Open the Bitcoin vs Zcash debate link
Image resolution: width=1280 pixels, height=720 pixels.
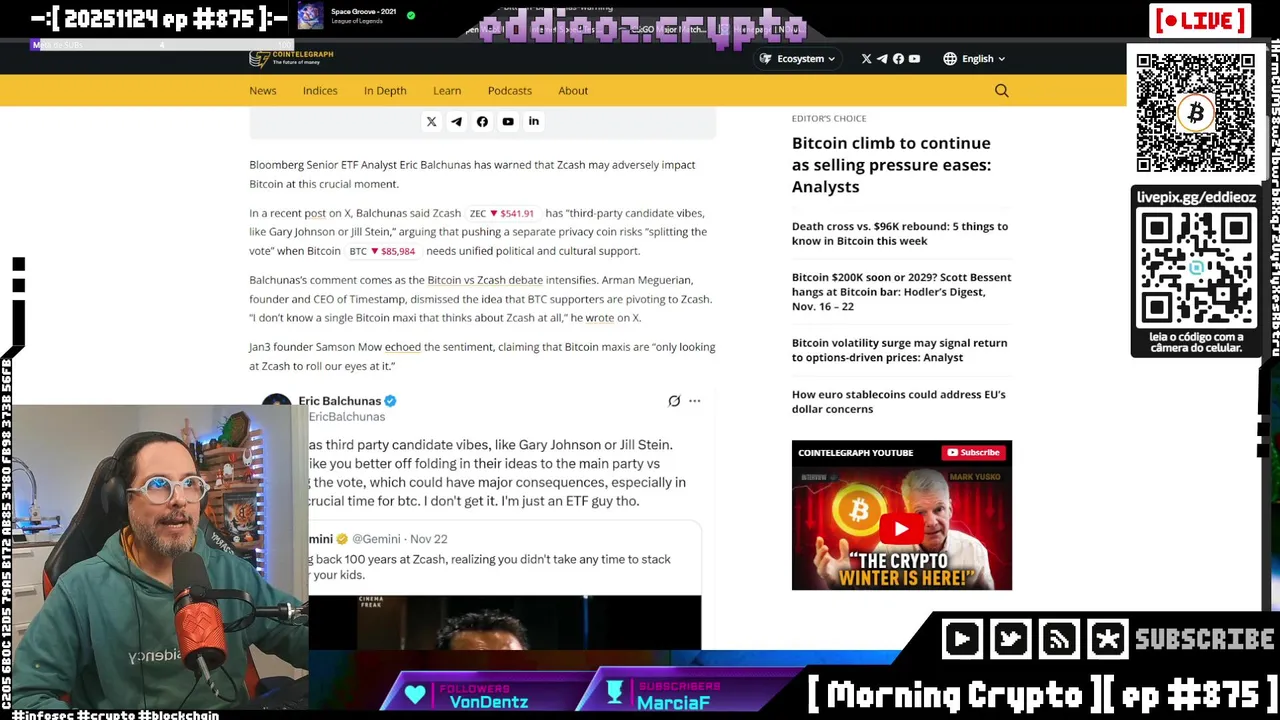(485, 280)
